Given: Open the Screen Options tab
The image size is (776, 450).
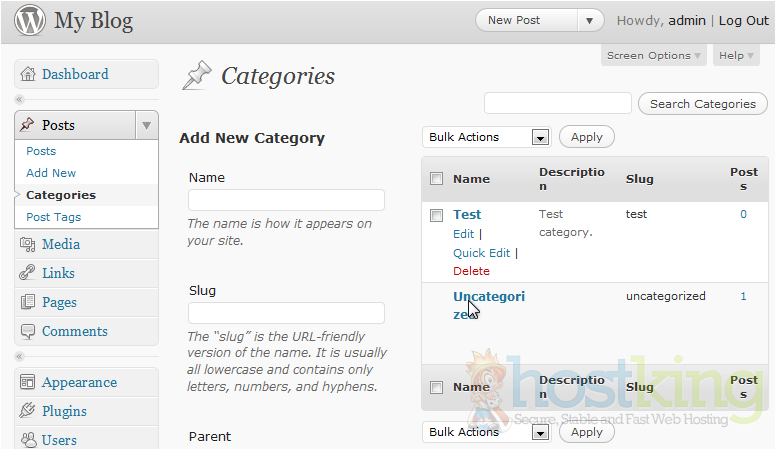Looking at the screenshot, I should coord(654,56).
